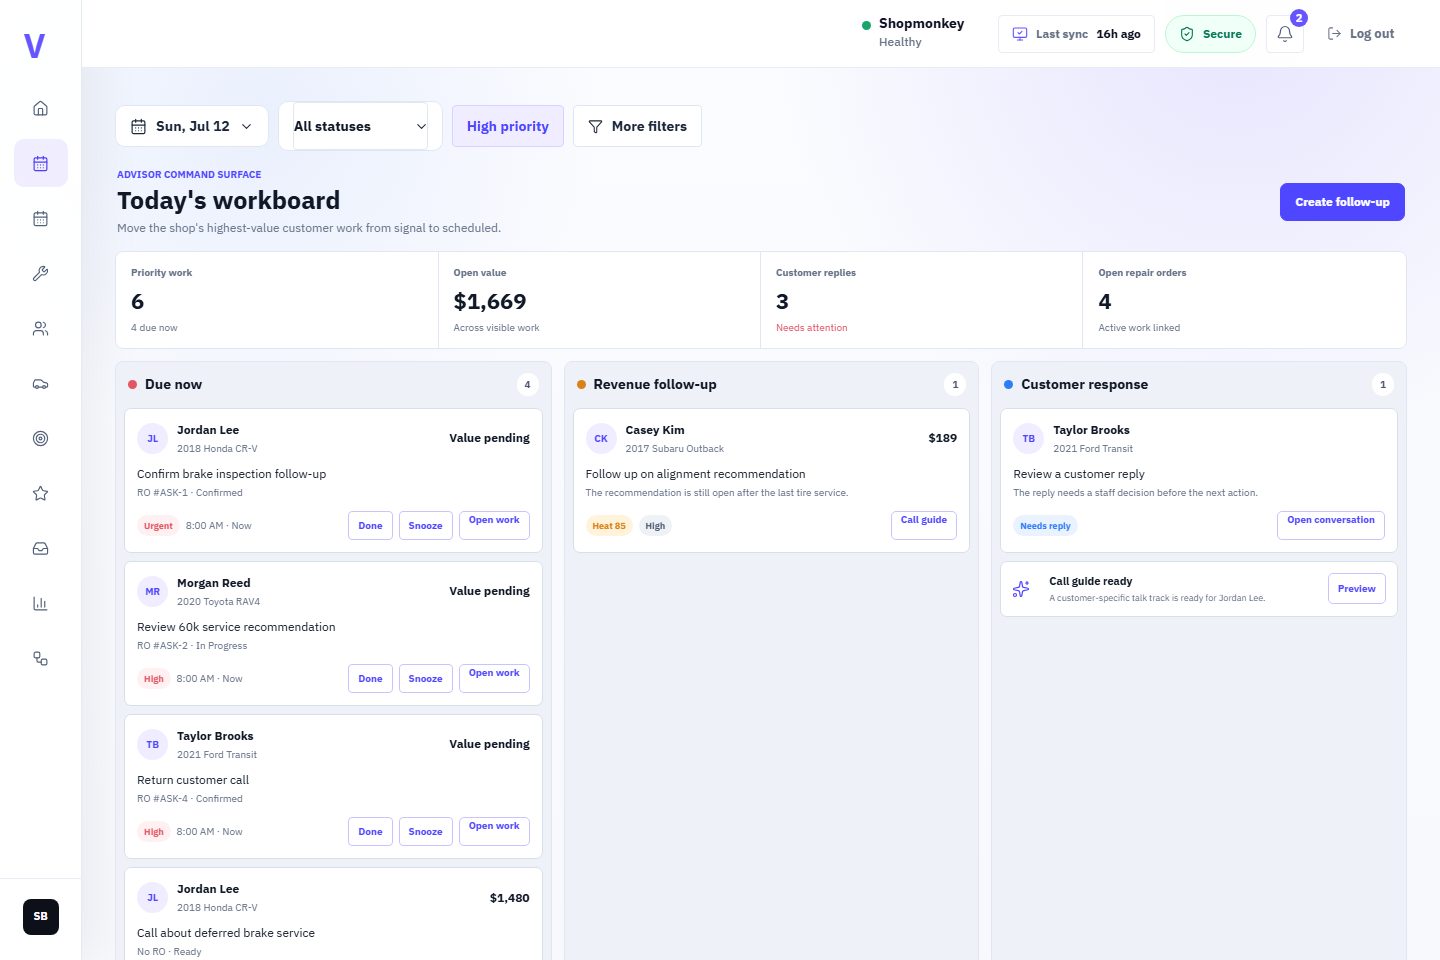Image resolution: width=1440 pixels, height=960 pixels.
Task: Click the Open value $1,669 card
Action: [599, 300]
